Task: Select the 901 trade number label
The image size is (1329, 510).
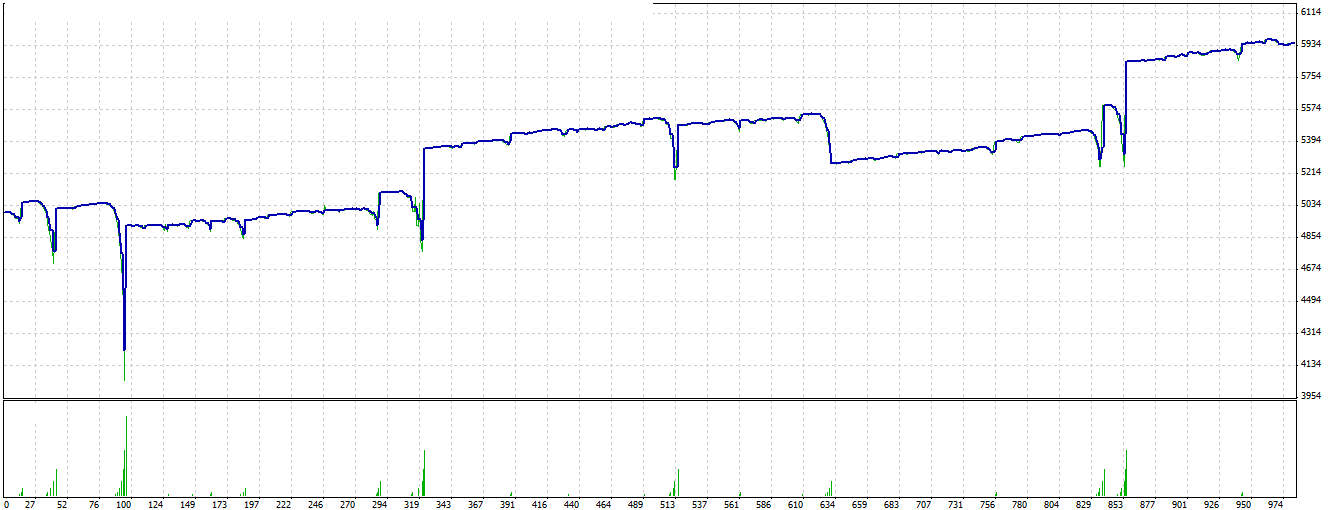Action: [1179, 504]
